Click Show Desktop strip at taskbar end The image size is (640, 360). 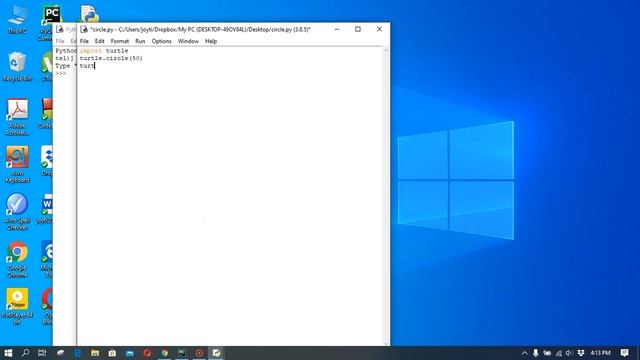coord(638,353)
